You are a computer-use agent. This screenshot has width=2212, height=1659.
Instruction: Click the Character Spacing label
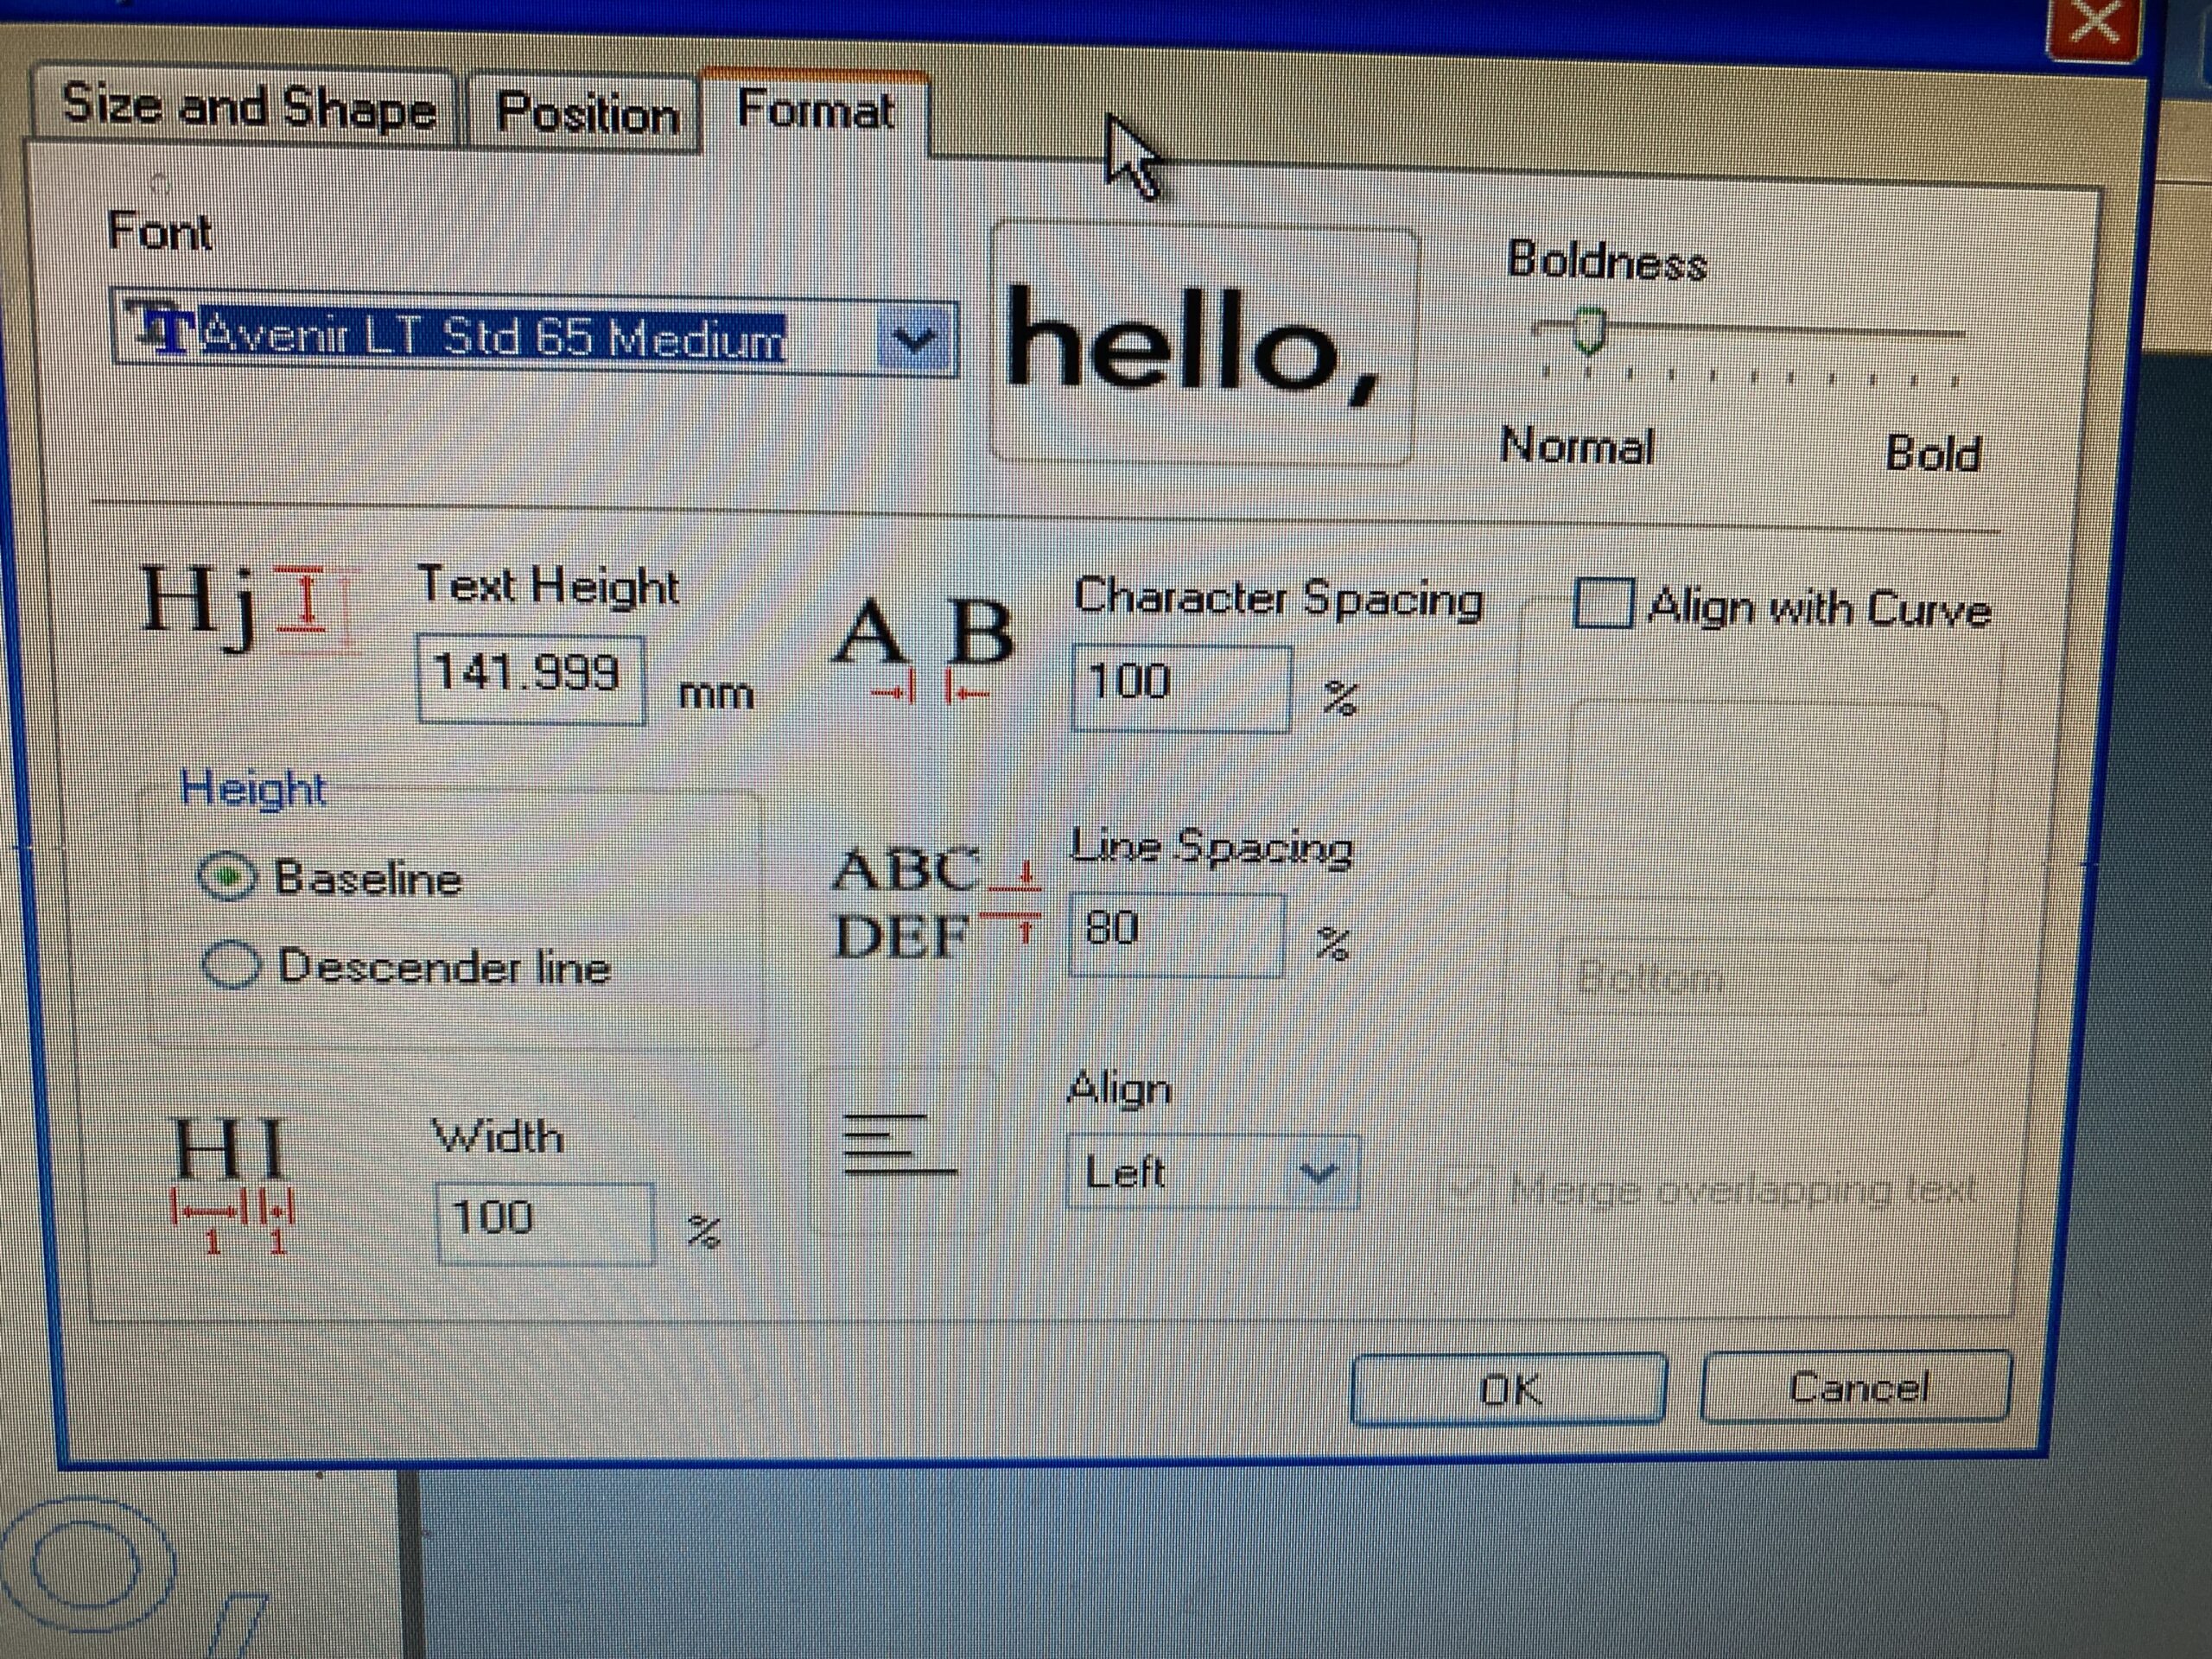pos(1278,598)
